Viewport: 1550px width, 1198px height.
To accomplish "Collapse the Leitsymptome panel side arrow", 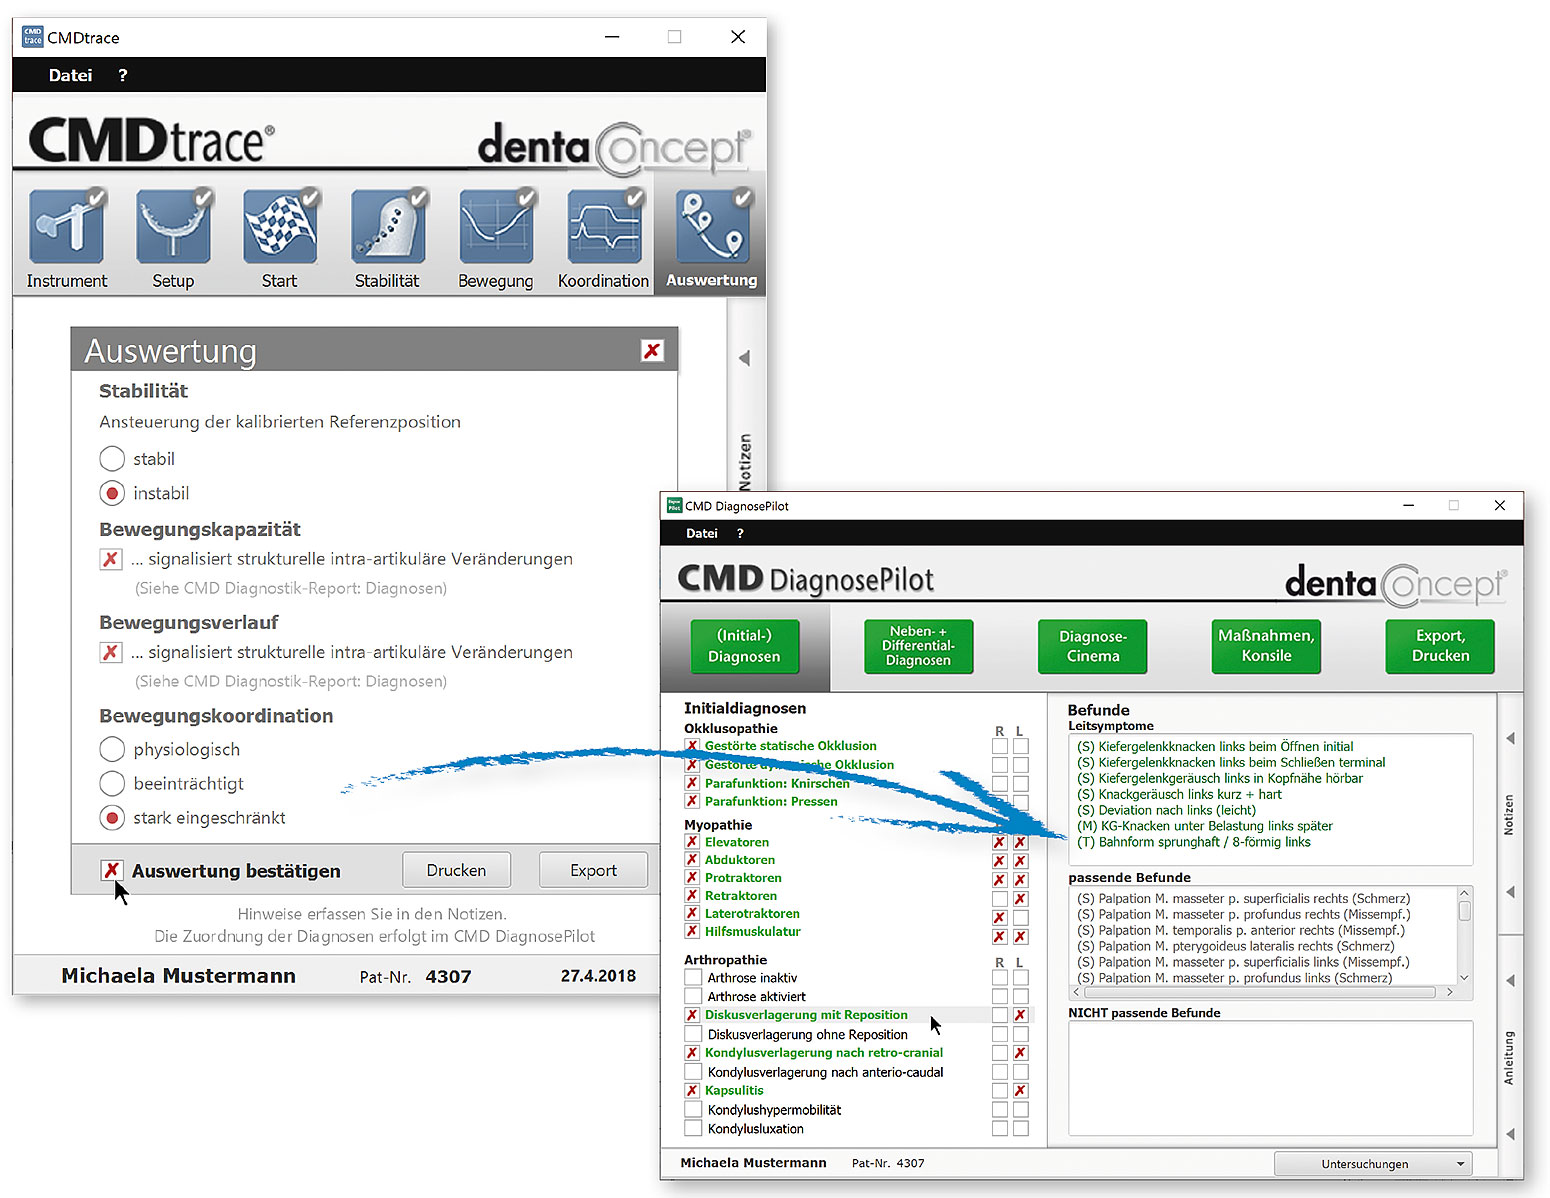I will coord(1510,738).
